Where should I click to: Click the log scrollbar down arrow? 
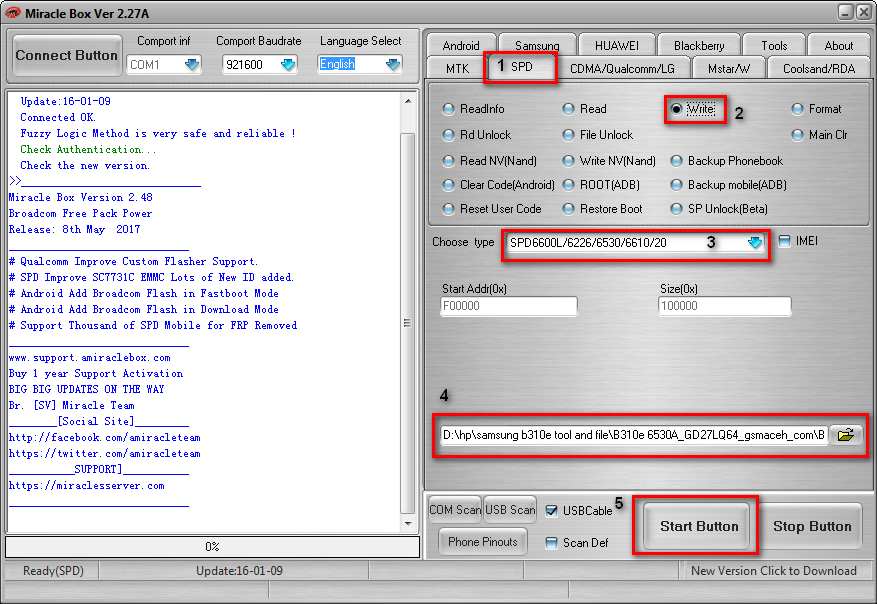point(408,523)
